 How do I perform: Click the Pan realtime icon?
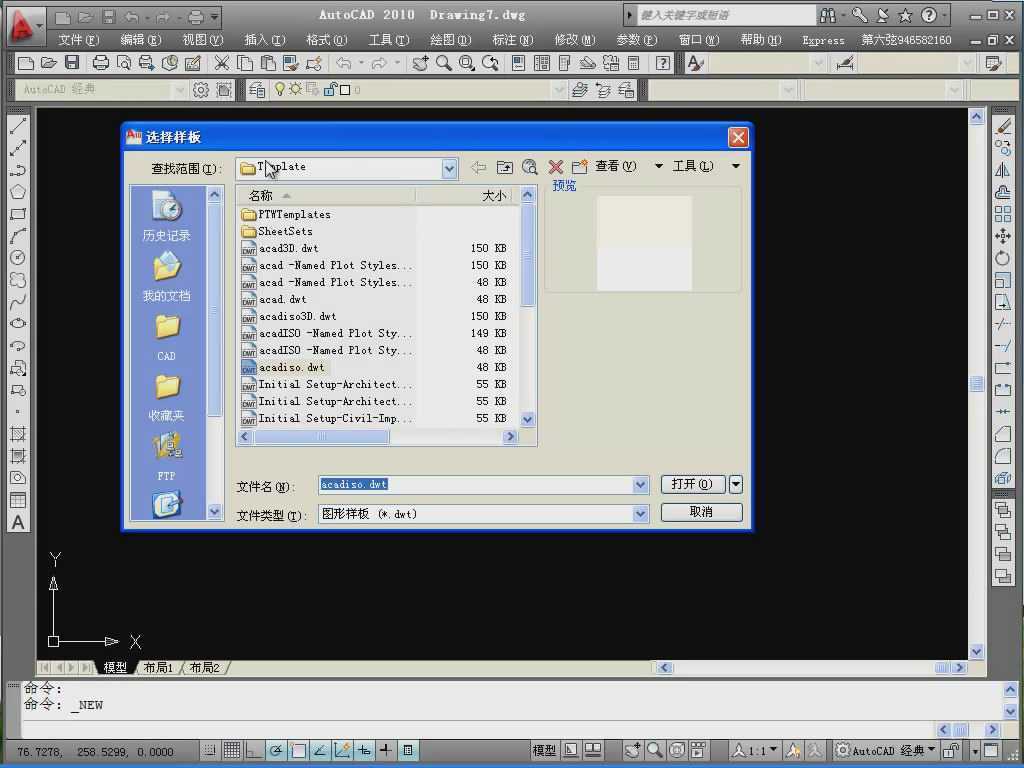421,63
